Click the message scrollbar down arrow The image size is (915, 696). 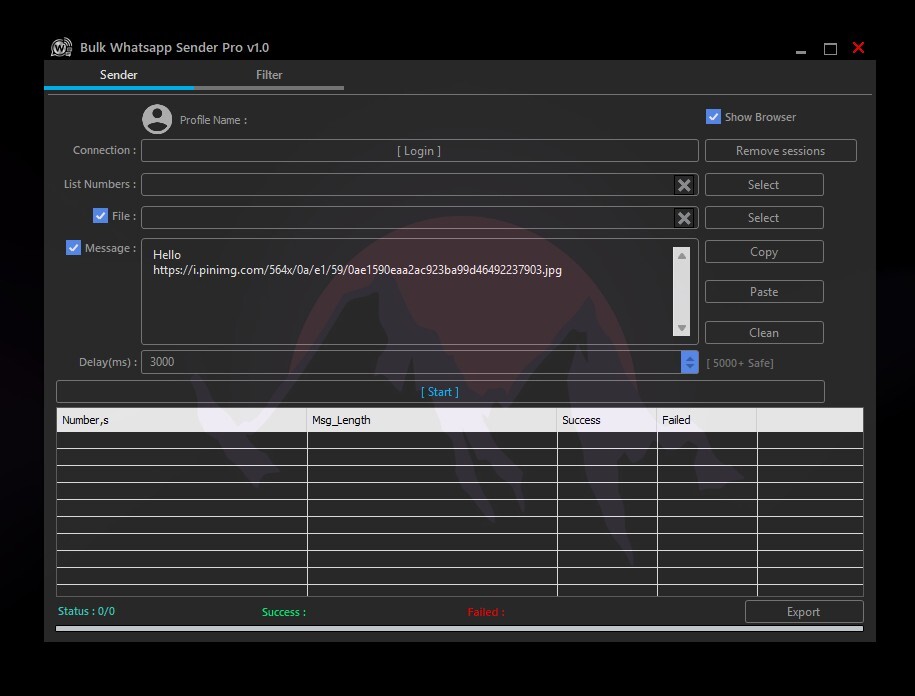pyautogui.click(x=681, y=328)
